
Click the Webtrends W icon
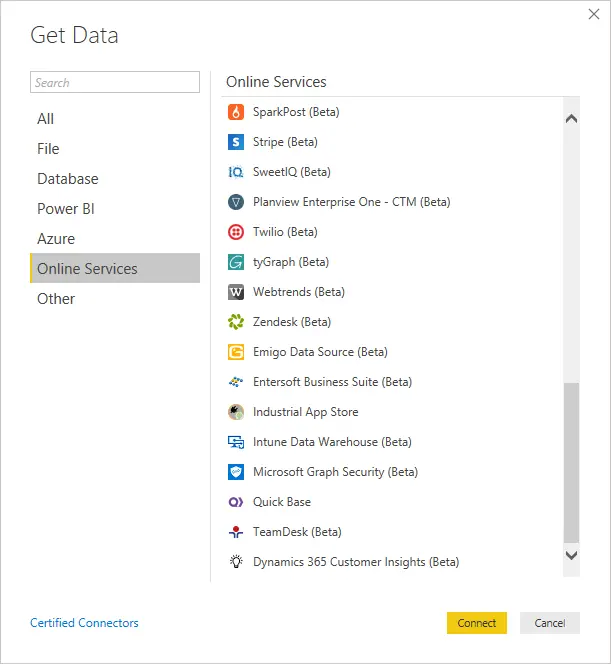point(236,292)
